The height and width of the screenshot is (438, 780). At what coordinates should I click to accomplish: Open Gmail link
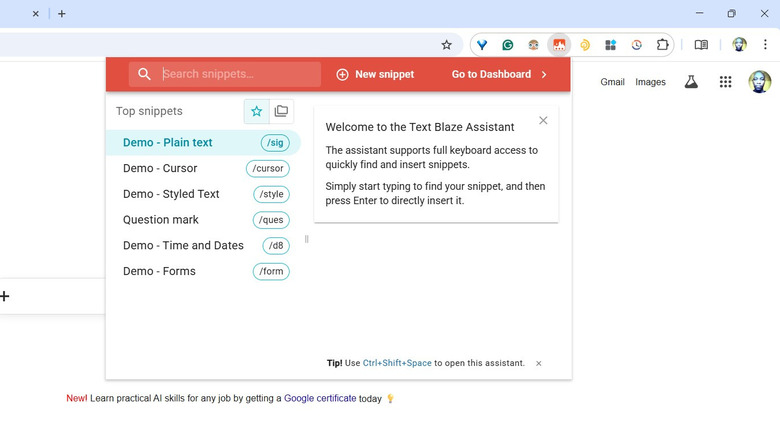pyautogui.click(x=612, y=82)
